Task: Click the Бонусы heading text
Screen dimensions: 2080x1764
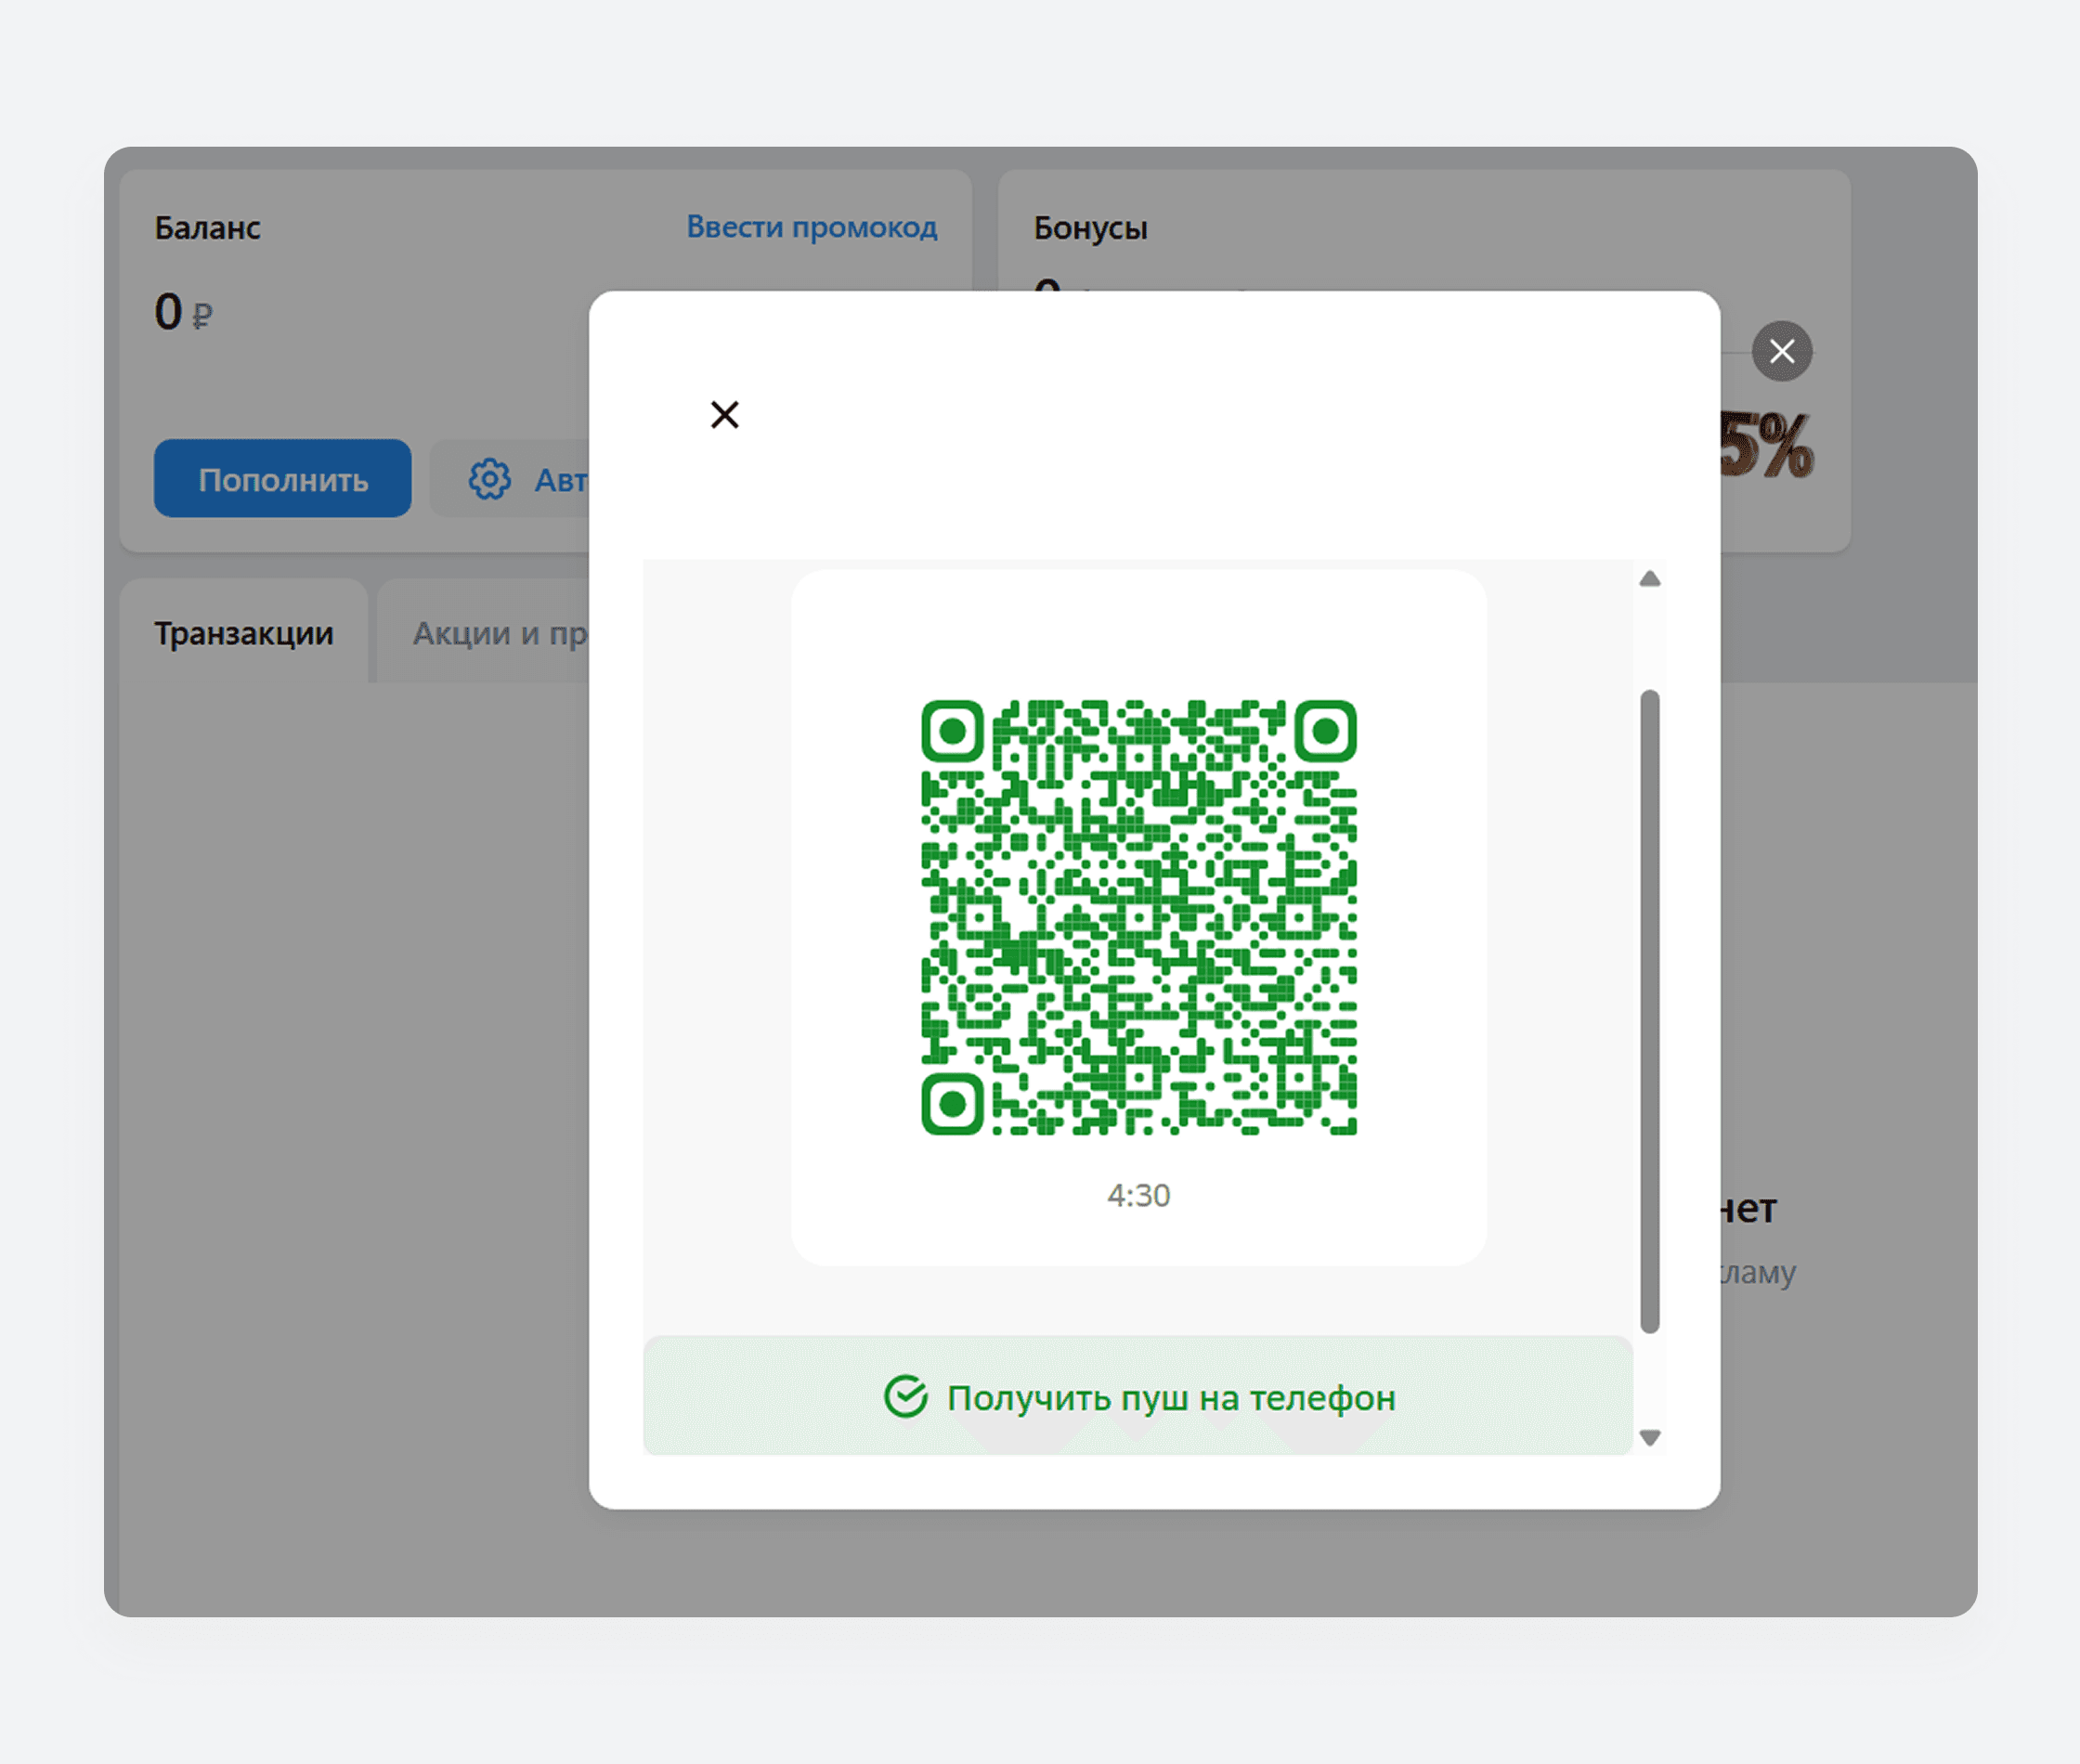Action: click(1091, 228)
